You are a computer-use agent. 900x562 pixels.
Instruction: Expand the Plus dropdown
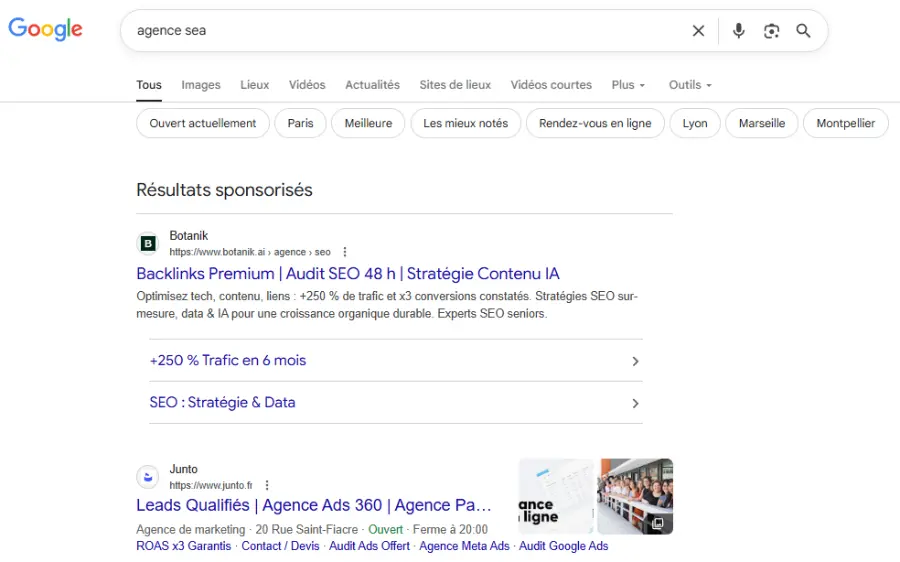629,85
